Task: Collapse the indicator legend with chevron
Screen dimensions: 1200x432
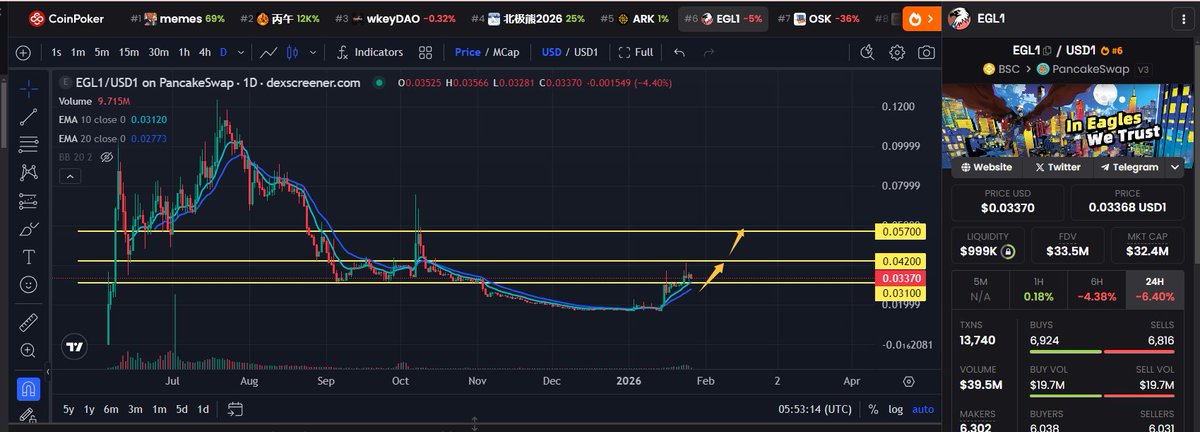Action: click(x=70, y=176)
